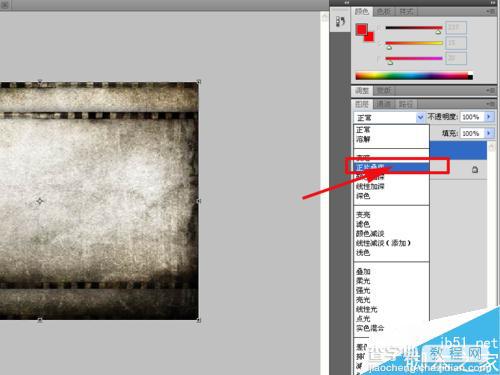The image size is (500, 375).
Task: Click the red foreground color swatch
Action: tap(361, 30)
